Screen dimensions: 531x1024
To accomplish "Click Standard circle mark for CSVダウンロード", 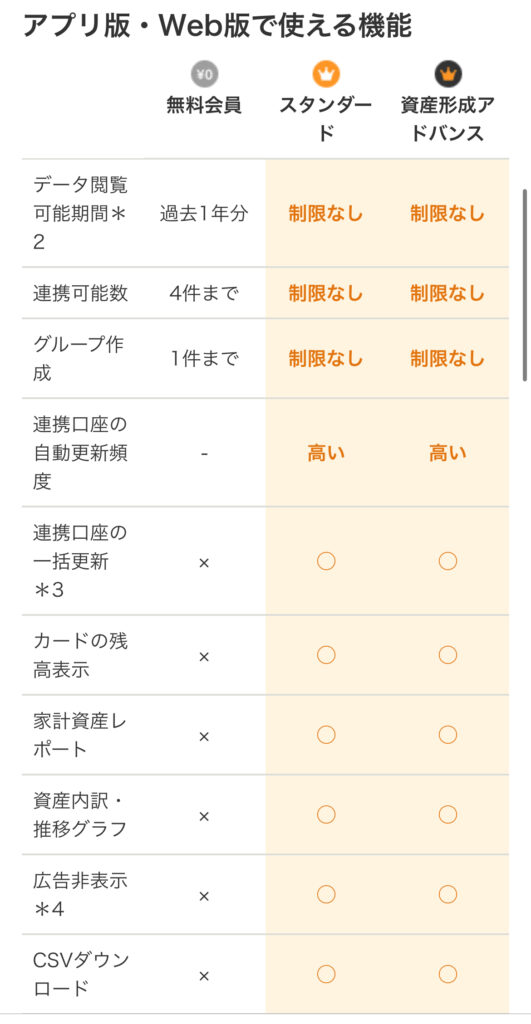I will pyautogui.click(x=326, y=974).
